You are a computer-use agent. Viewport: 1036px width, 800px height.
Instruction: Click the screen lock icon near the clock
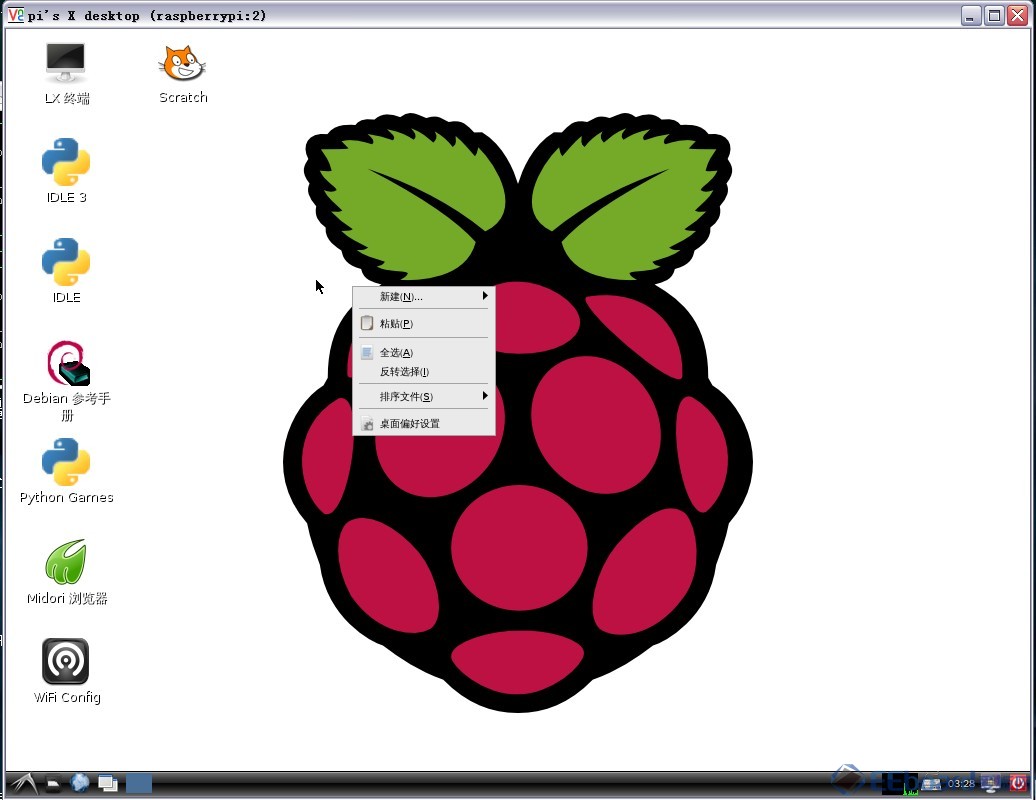click(x=990, y=783)
